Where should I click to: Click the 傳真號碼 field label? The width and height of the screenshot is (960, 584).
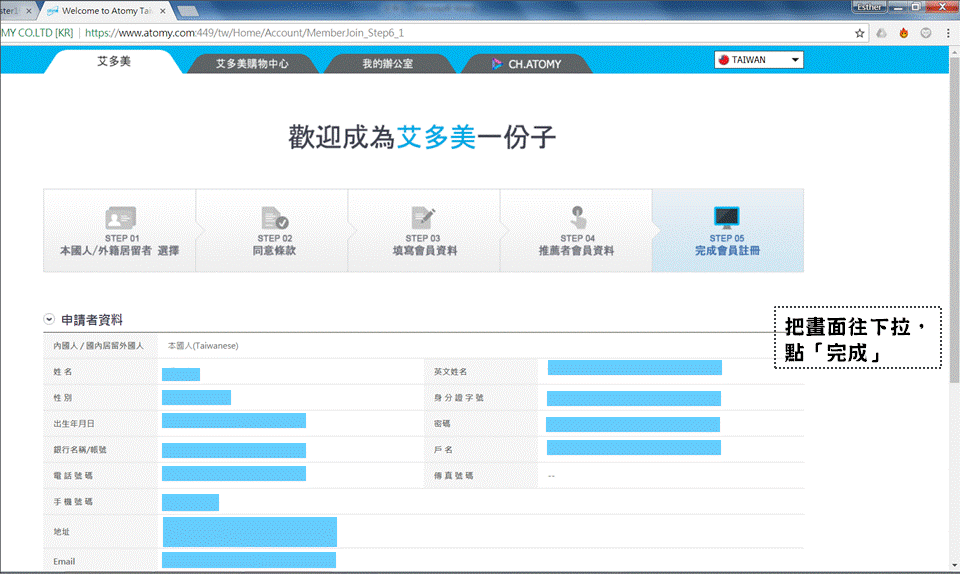point(454,476)
